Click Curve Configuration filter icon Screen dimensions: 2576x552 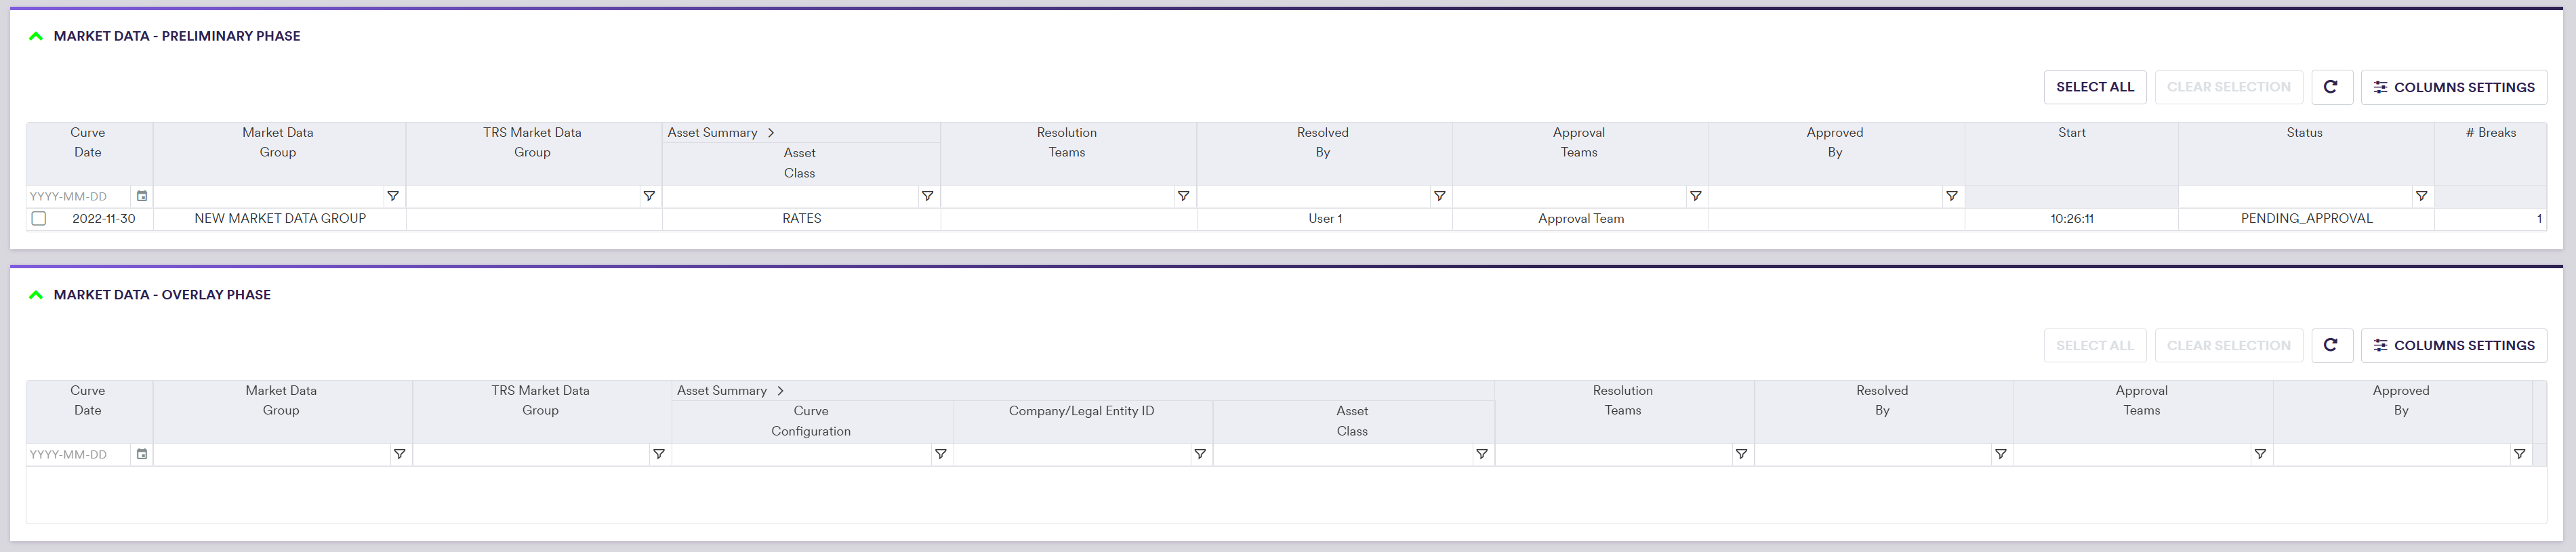point(940,454)
